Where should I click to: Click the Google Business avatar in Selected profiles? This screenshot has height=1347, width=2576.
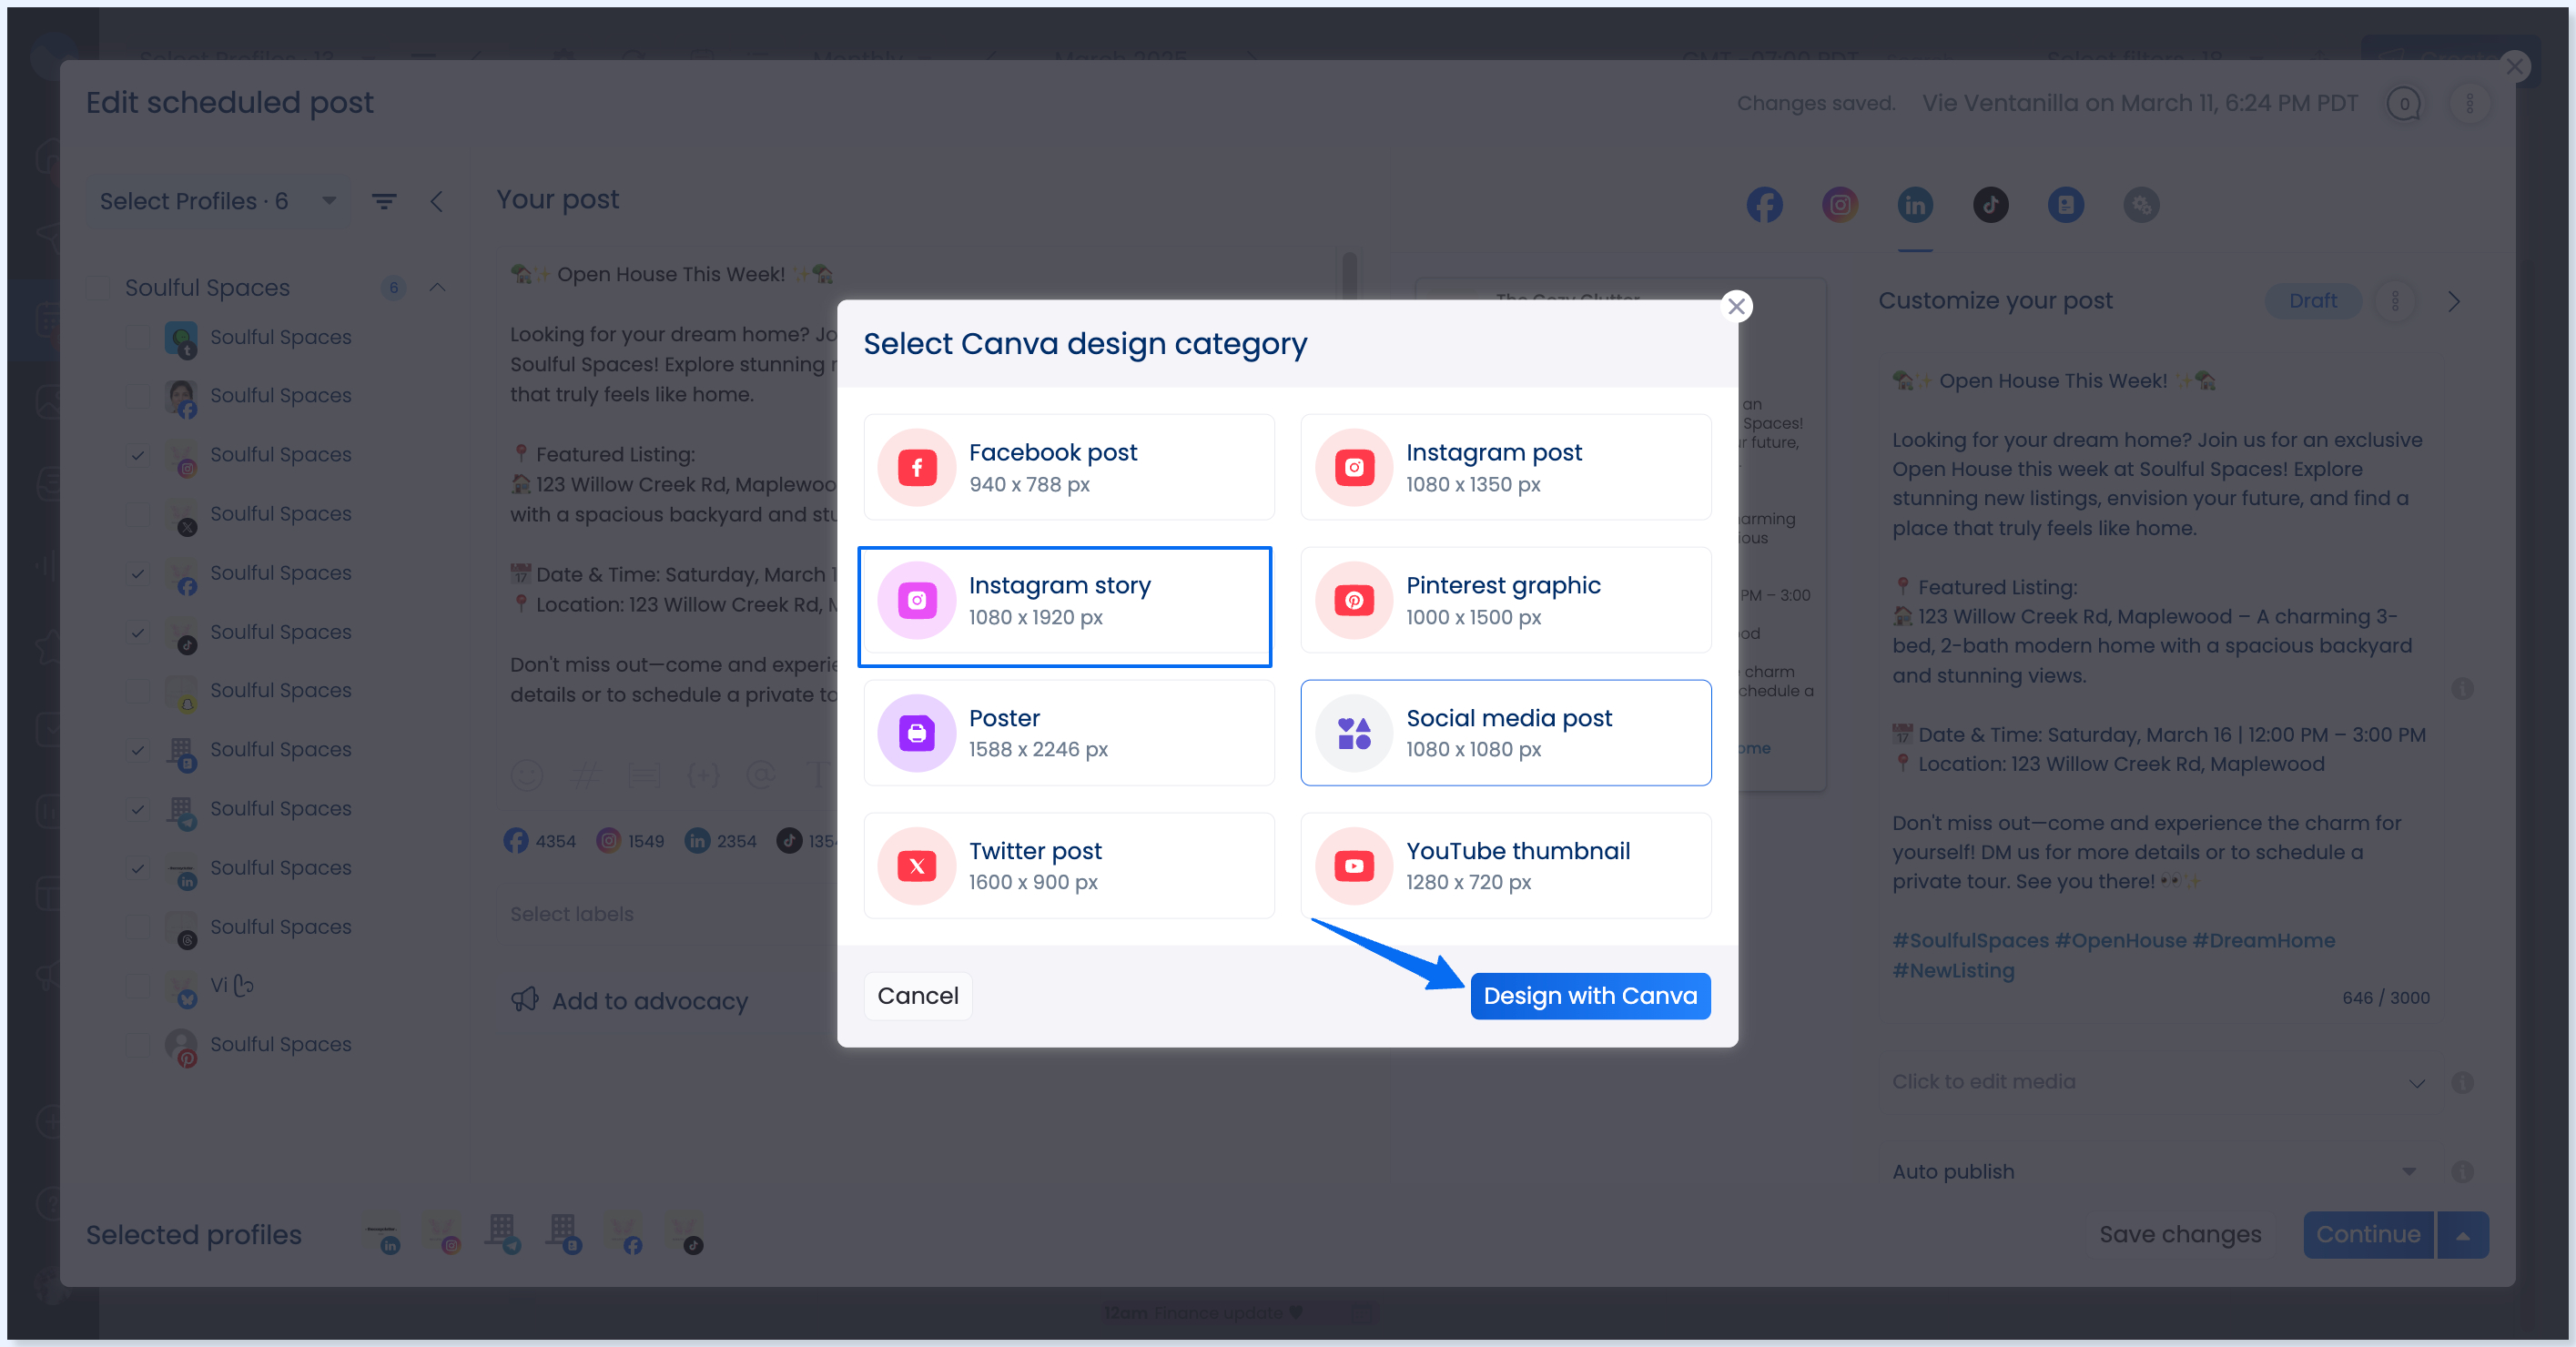click(565, 1236)
